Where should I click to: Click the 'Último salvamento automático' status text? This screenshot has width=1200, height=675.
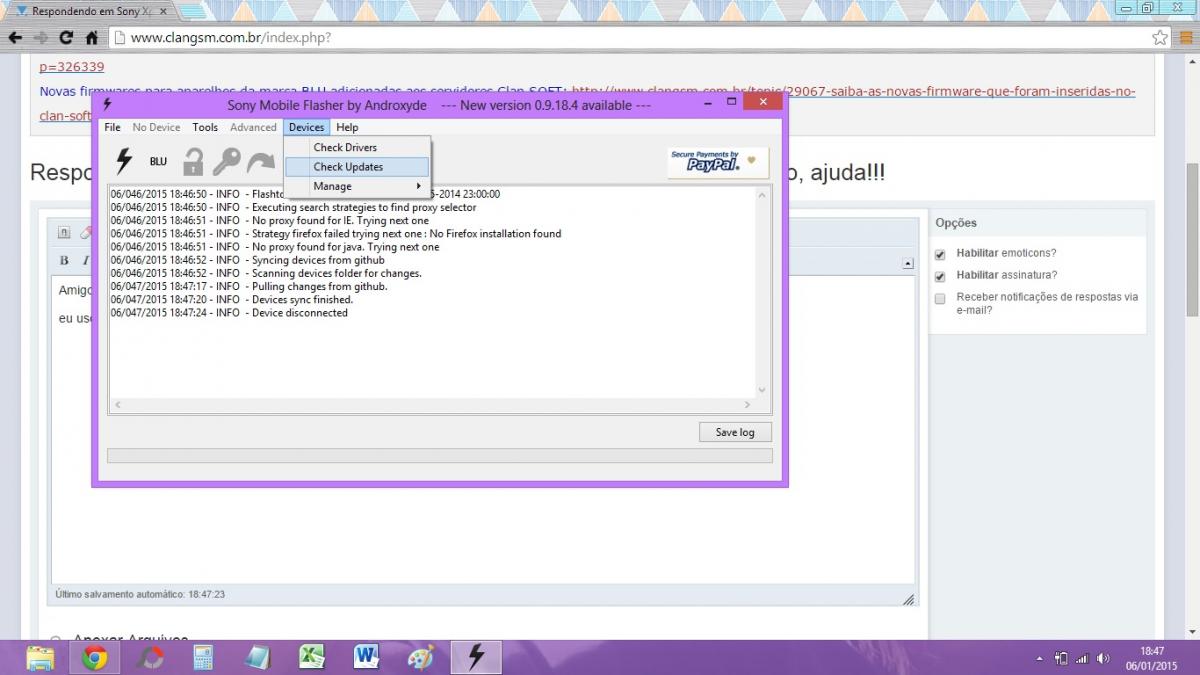140,594
